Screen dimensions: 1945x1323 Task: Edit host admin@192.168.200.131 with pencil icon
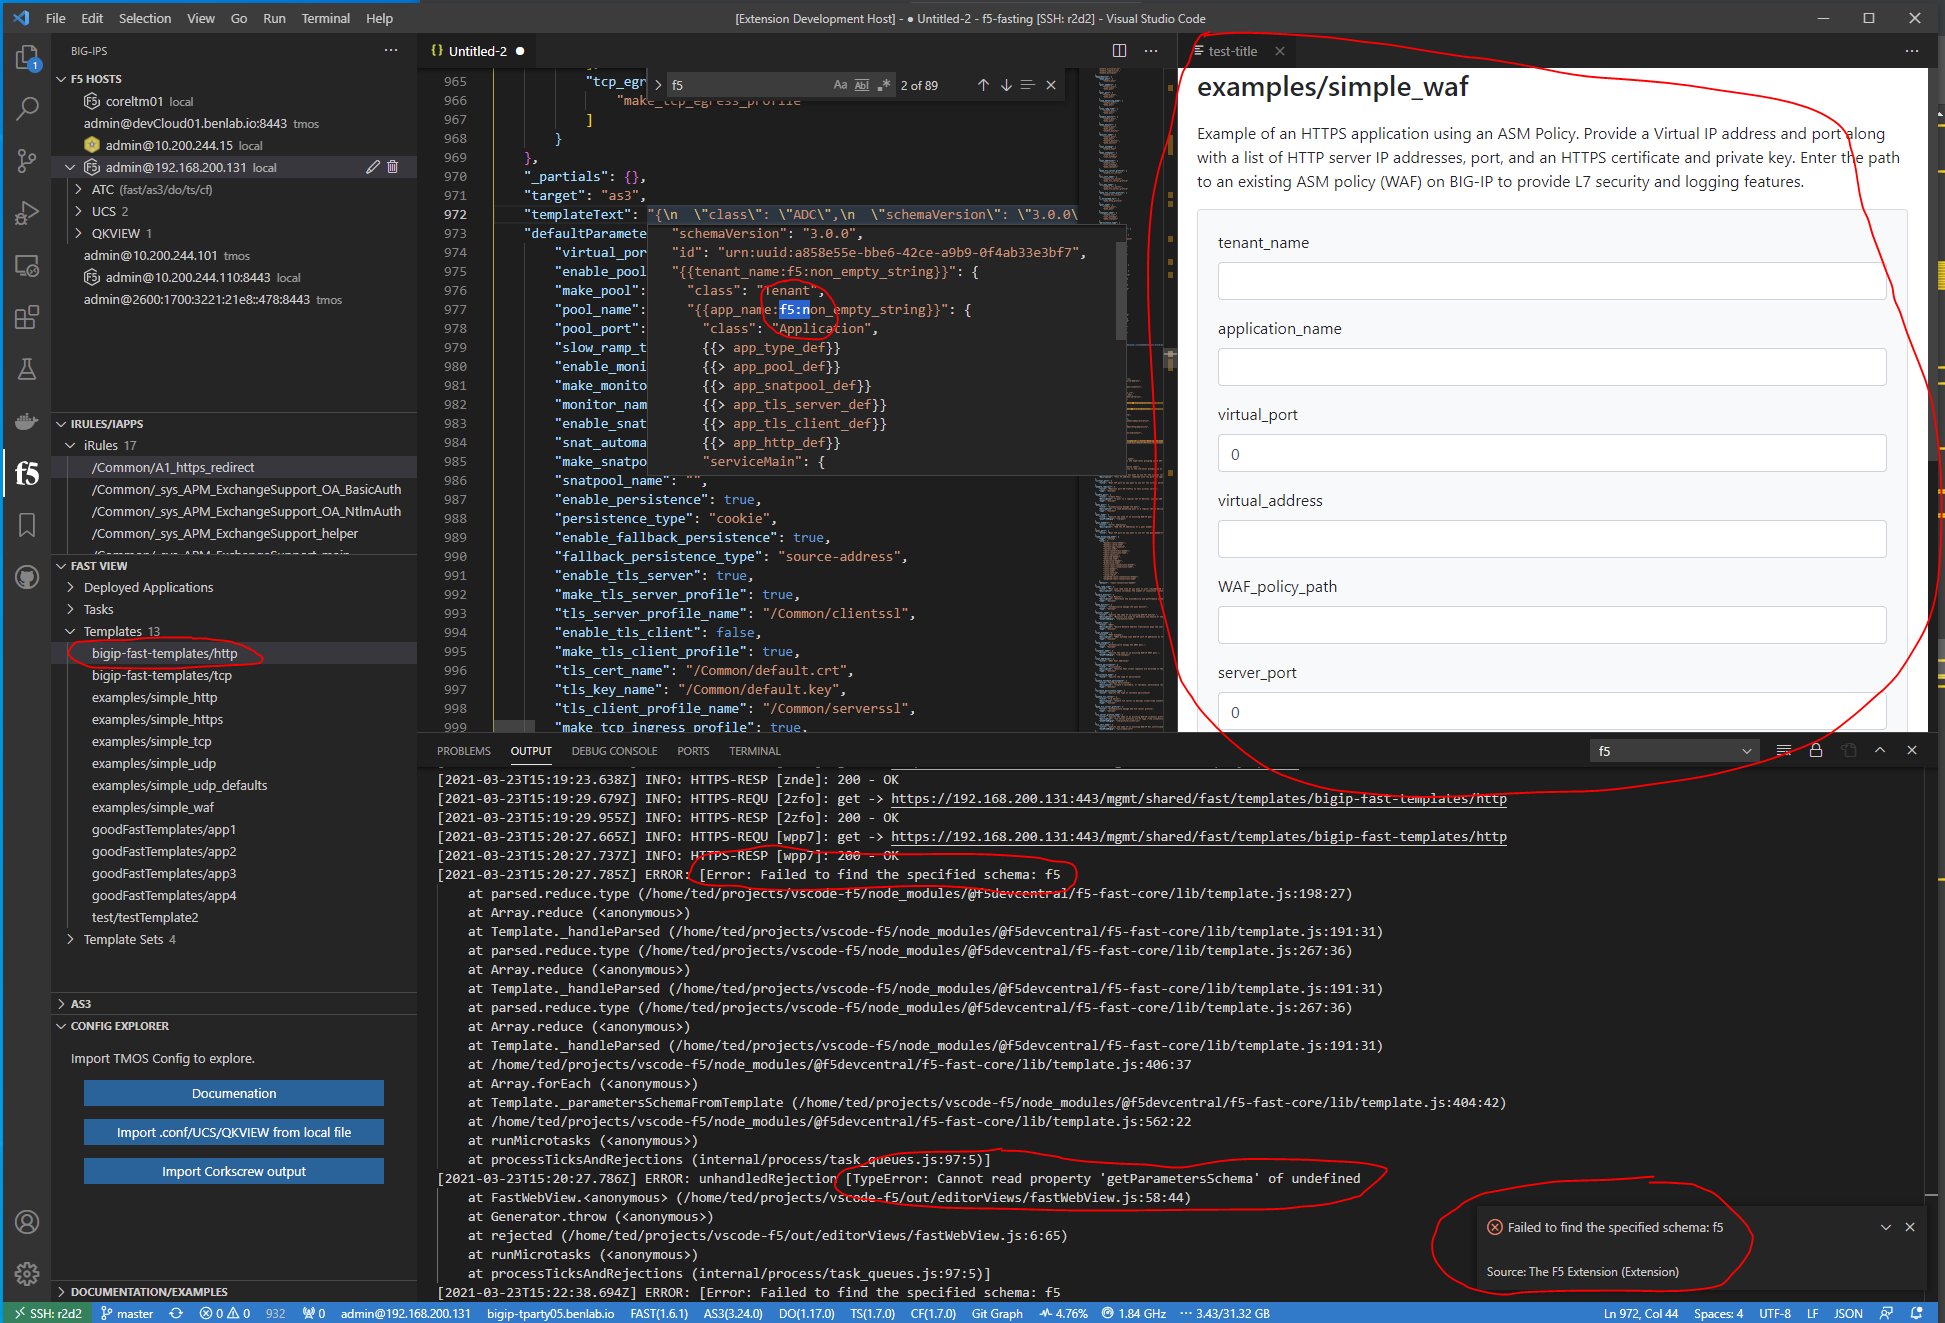click(x=373, y=167)
